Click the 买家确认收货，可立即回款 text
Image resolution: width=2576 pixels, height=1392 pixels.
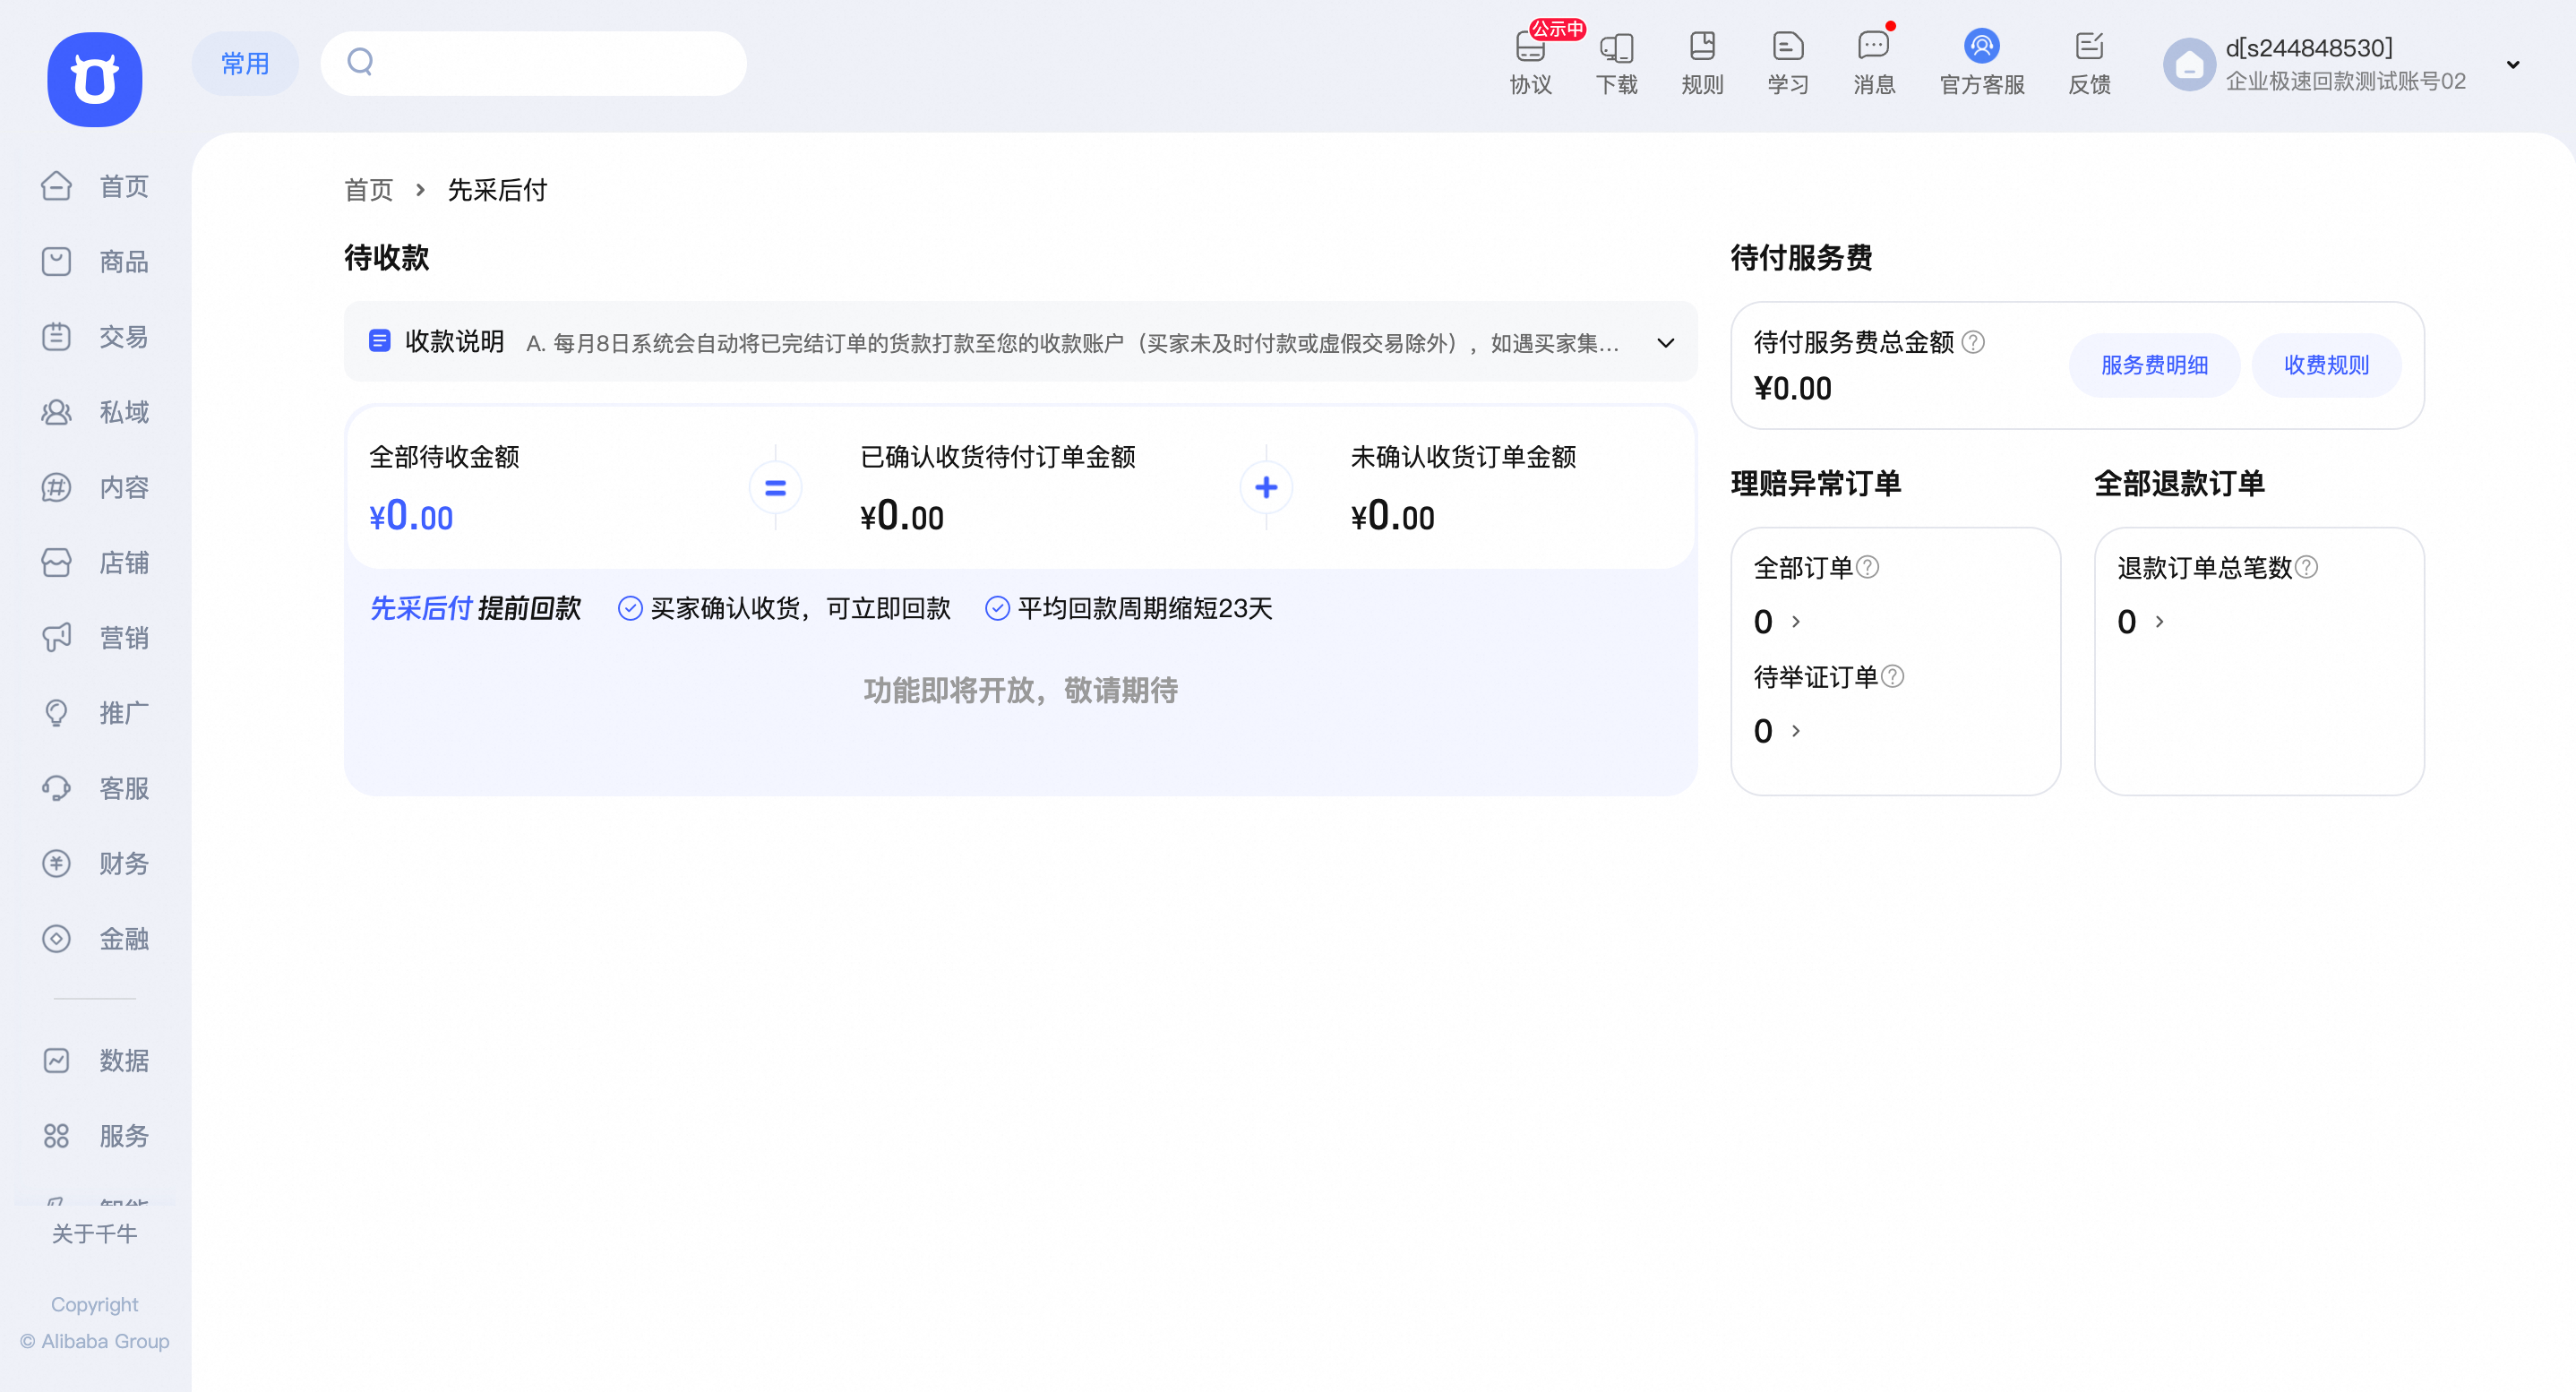(x=800, y=608)
